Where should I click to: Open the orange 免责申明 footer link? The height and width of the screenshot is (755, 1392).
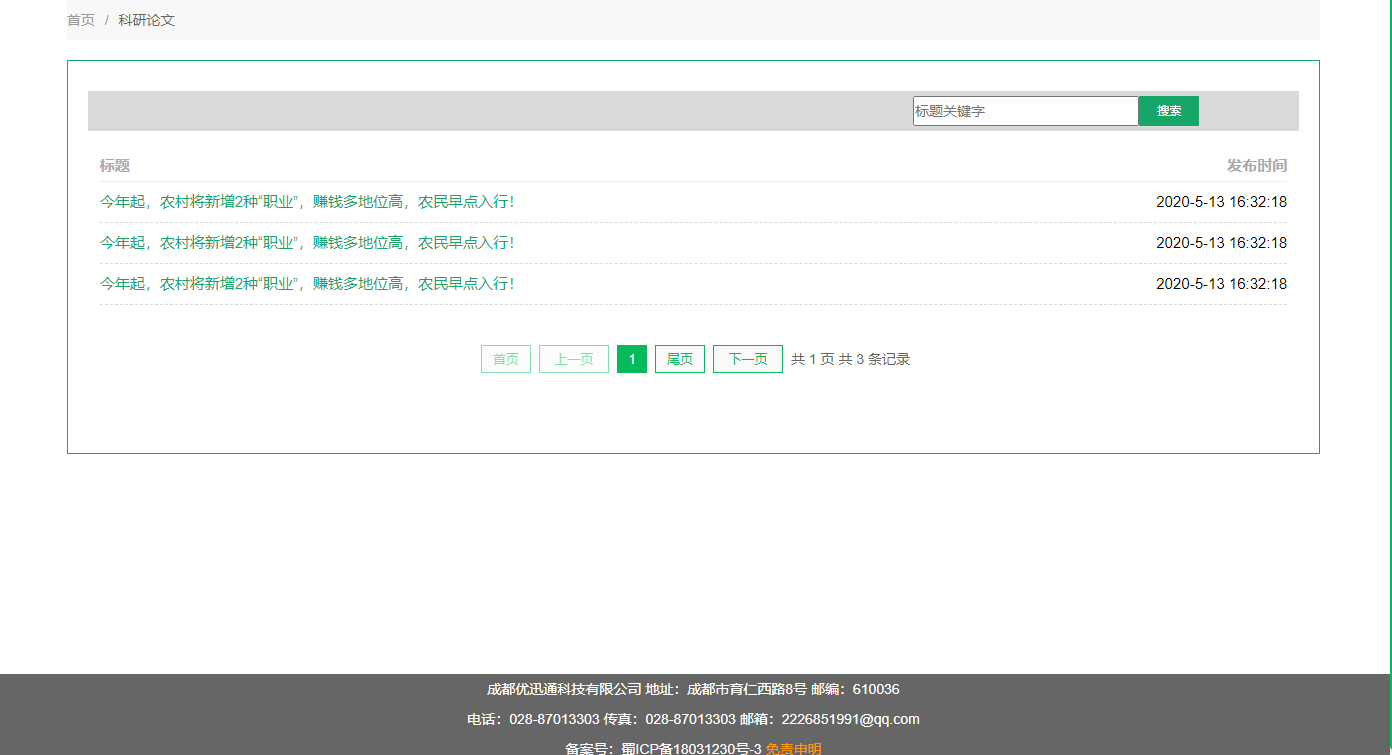pos(794,748)
